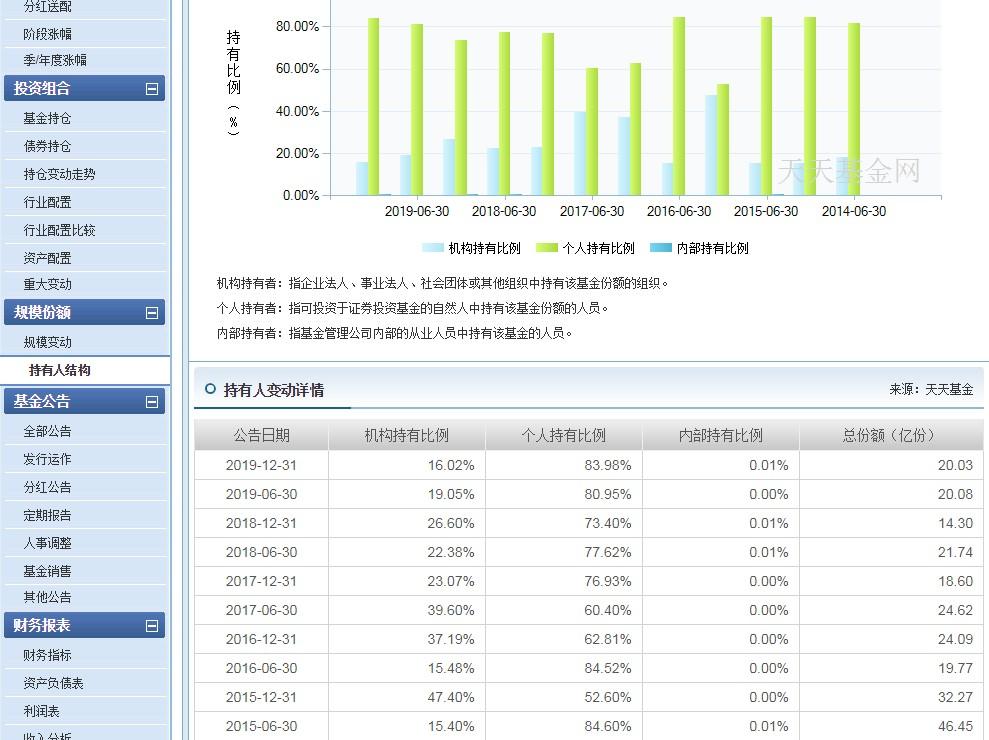Open the 定期报告 reports page
The height and width of the screenshot is (740, 989).
pyautogui.click(x=46, y=514)
